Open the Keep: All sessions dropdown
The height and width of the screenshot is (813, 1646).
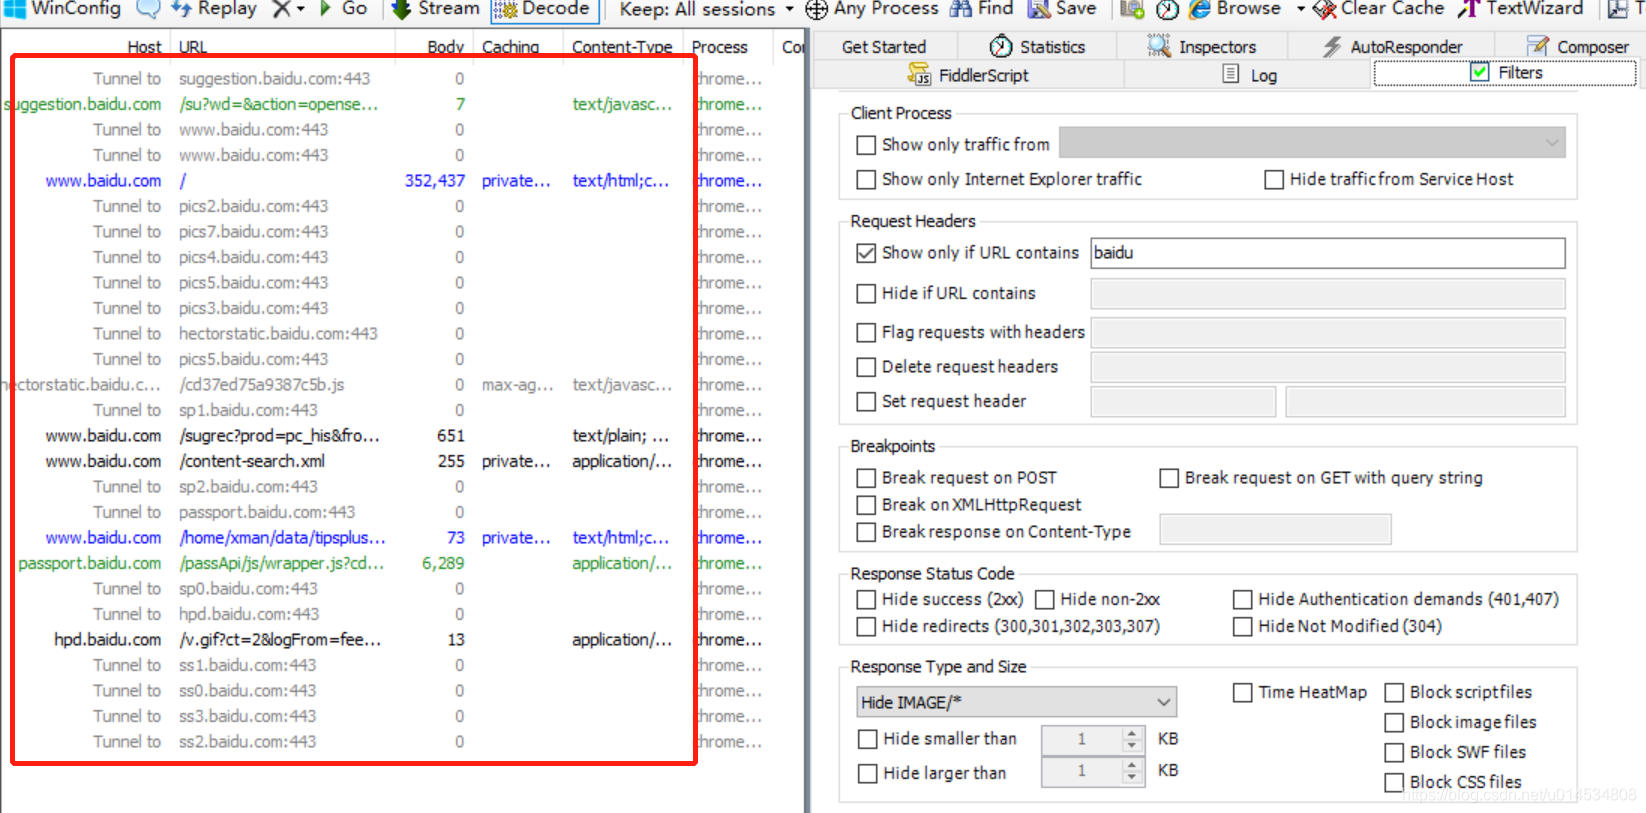pos(706,10)
